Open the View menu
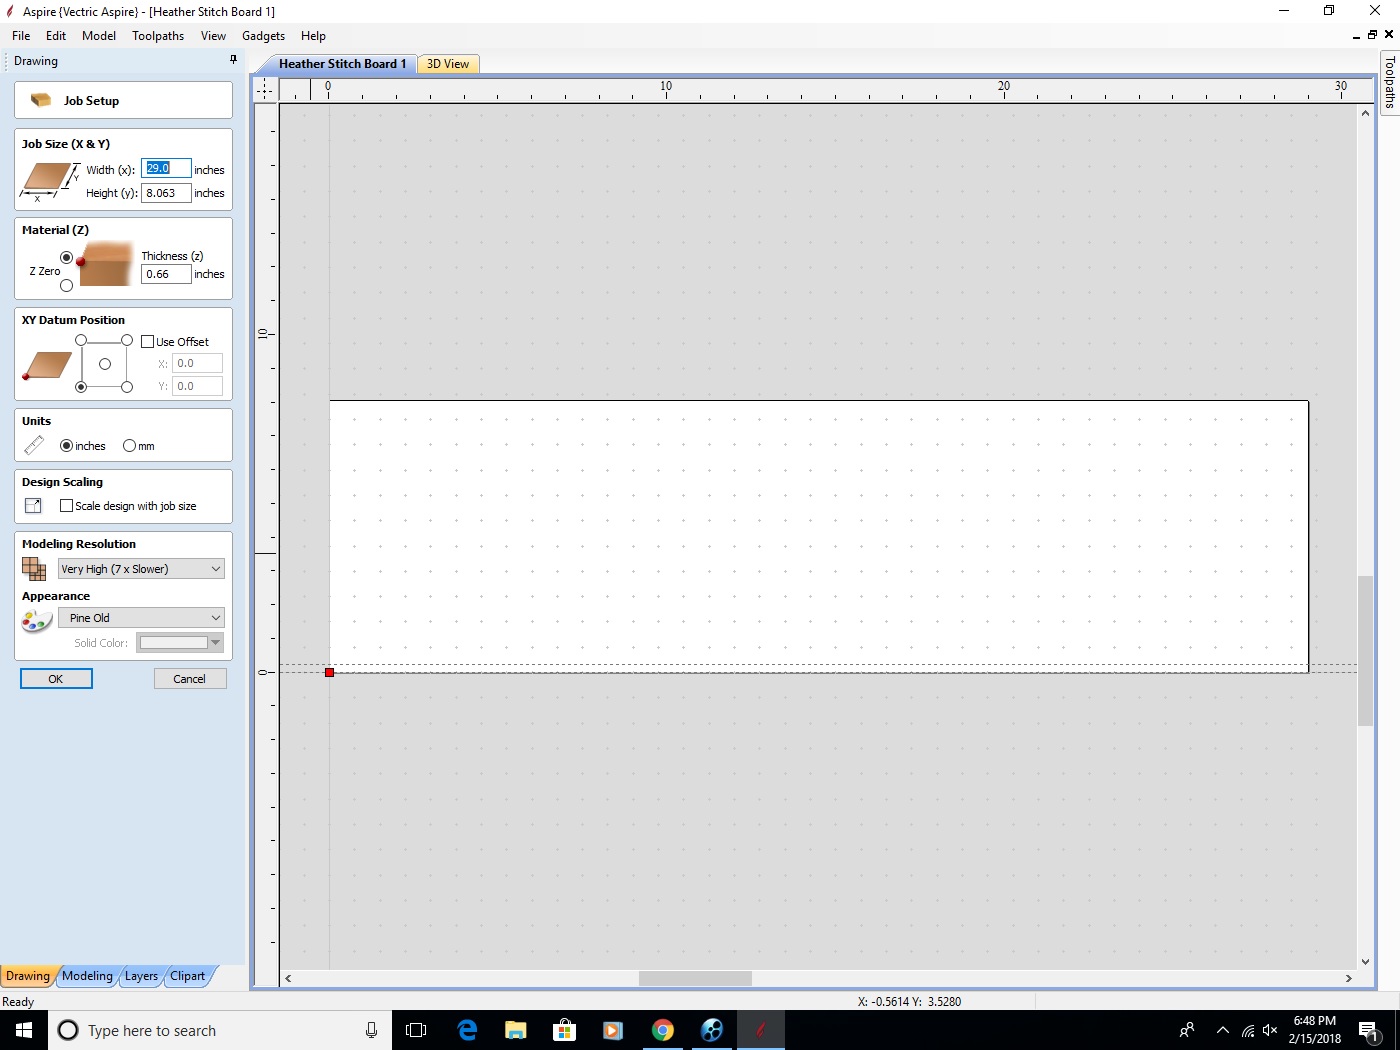Screen dimensions: 1400x1050 click(x=213, y=36)
